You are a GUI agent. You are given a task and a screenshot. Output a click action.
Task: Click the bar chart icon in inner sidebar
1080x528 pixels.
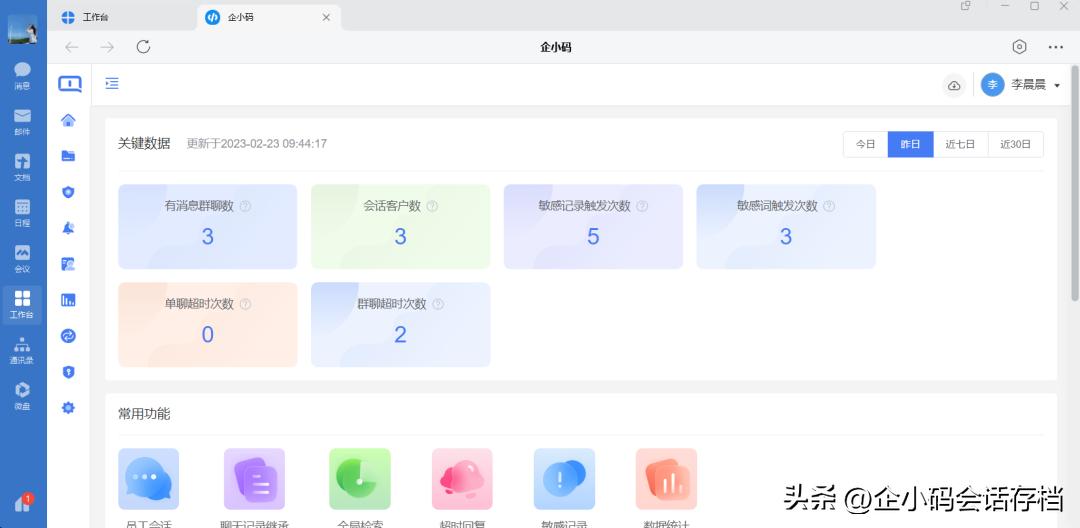[x=68, y=300]
